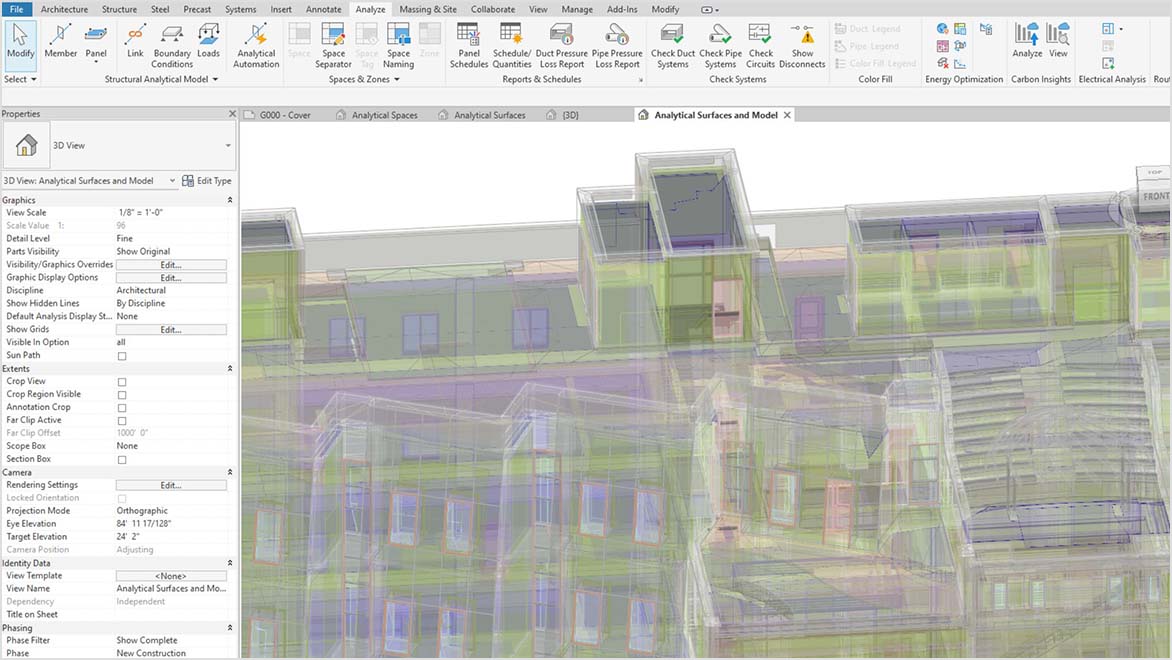
Task: Run the Duct Pressure Loss Report
Action: pyautogui.click(x=560, y=42)
